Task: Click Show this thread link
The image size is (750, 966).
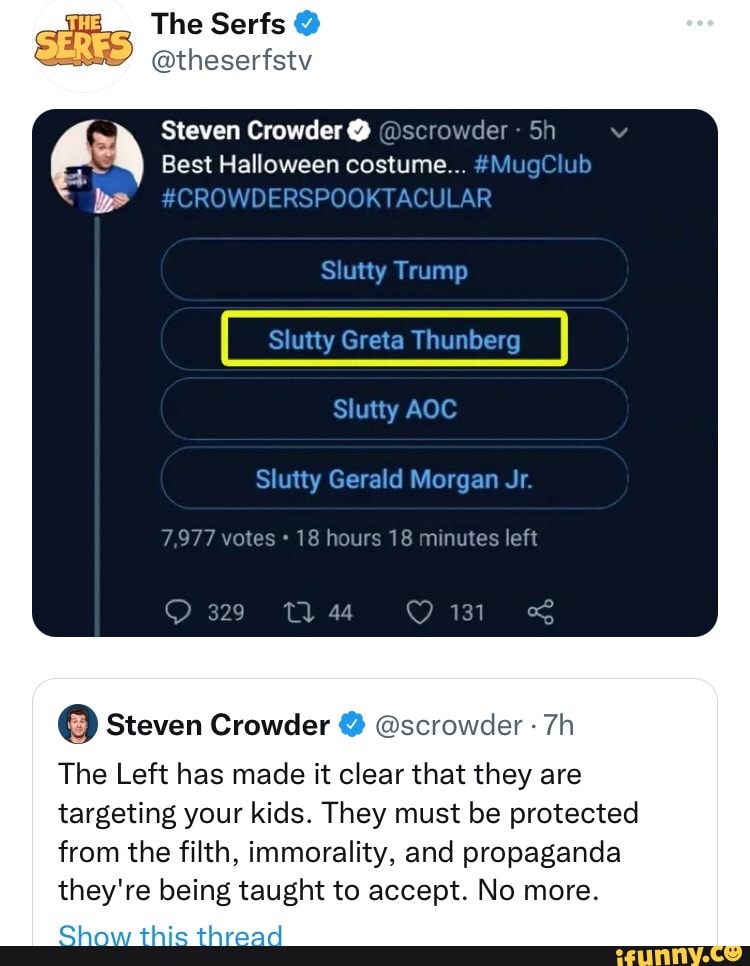Action: pos(170,937)
